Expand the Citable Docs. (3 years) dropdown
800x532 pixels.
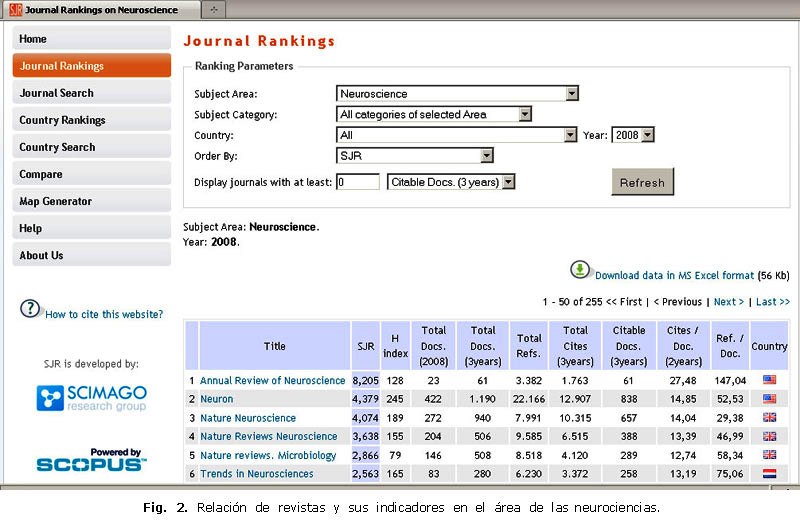pyautogui.click(x=451, y=182)
